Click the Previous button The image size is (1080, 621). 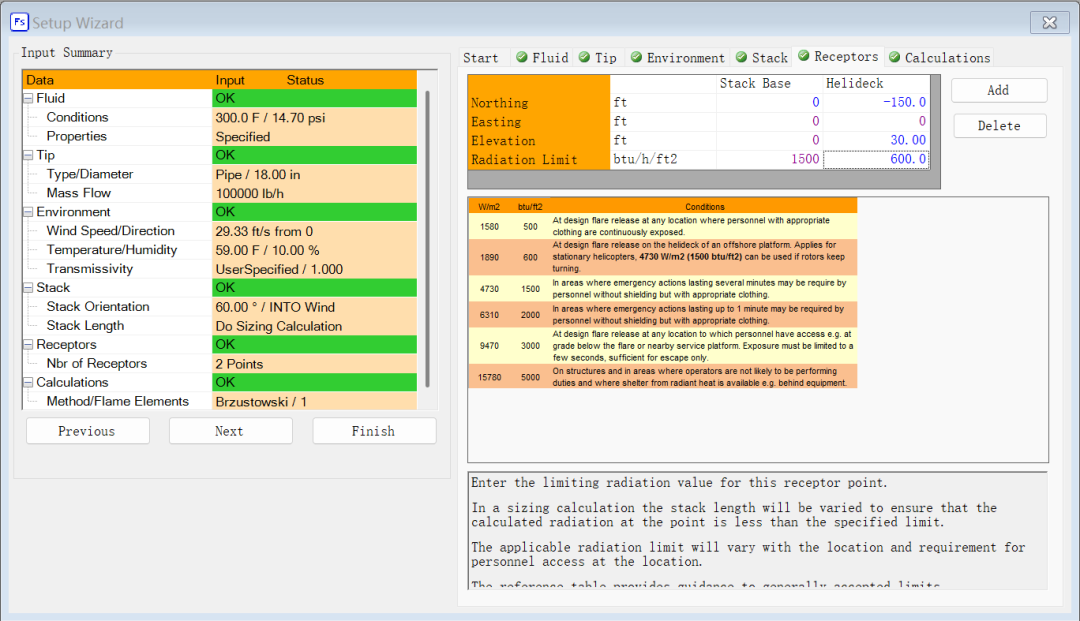87,431
